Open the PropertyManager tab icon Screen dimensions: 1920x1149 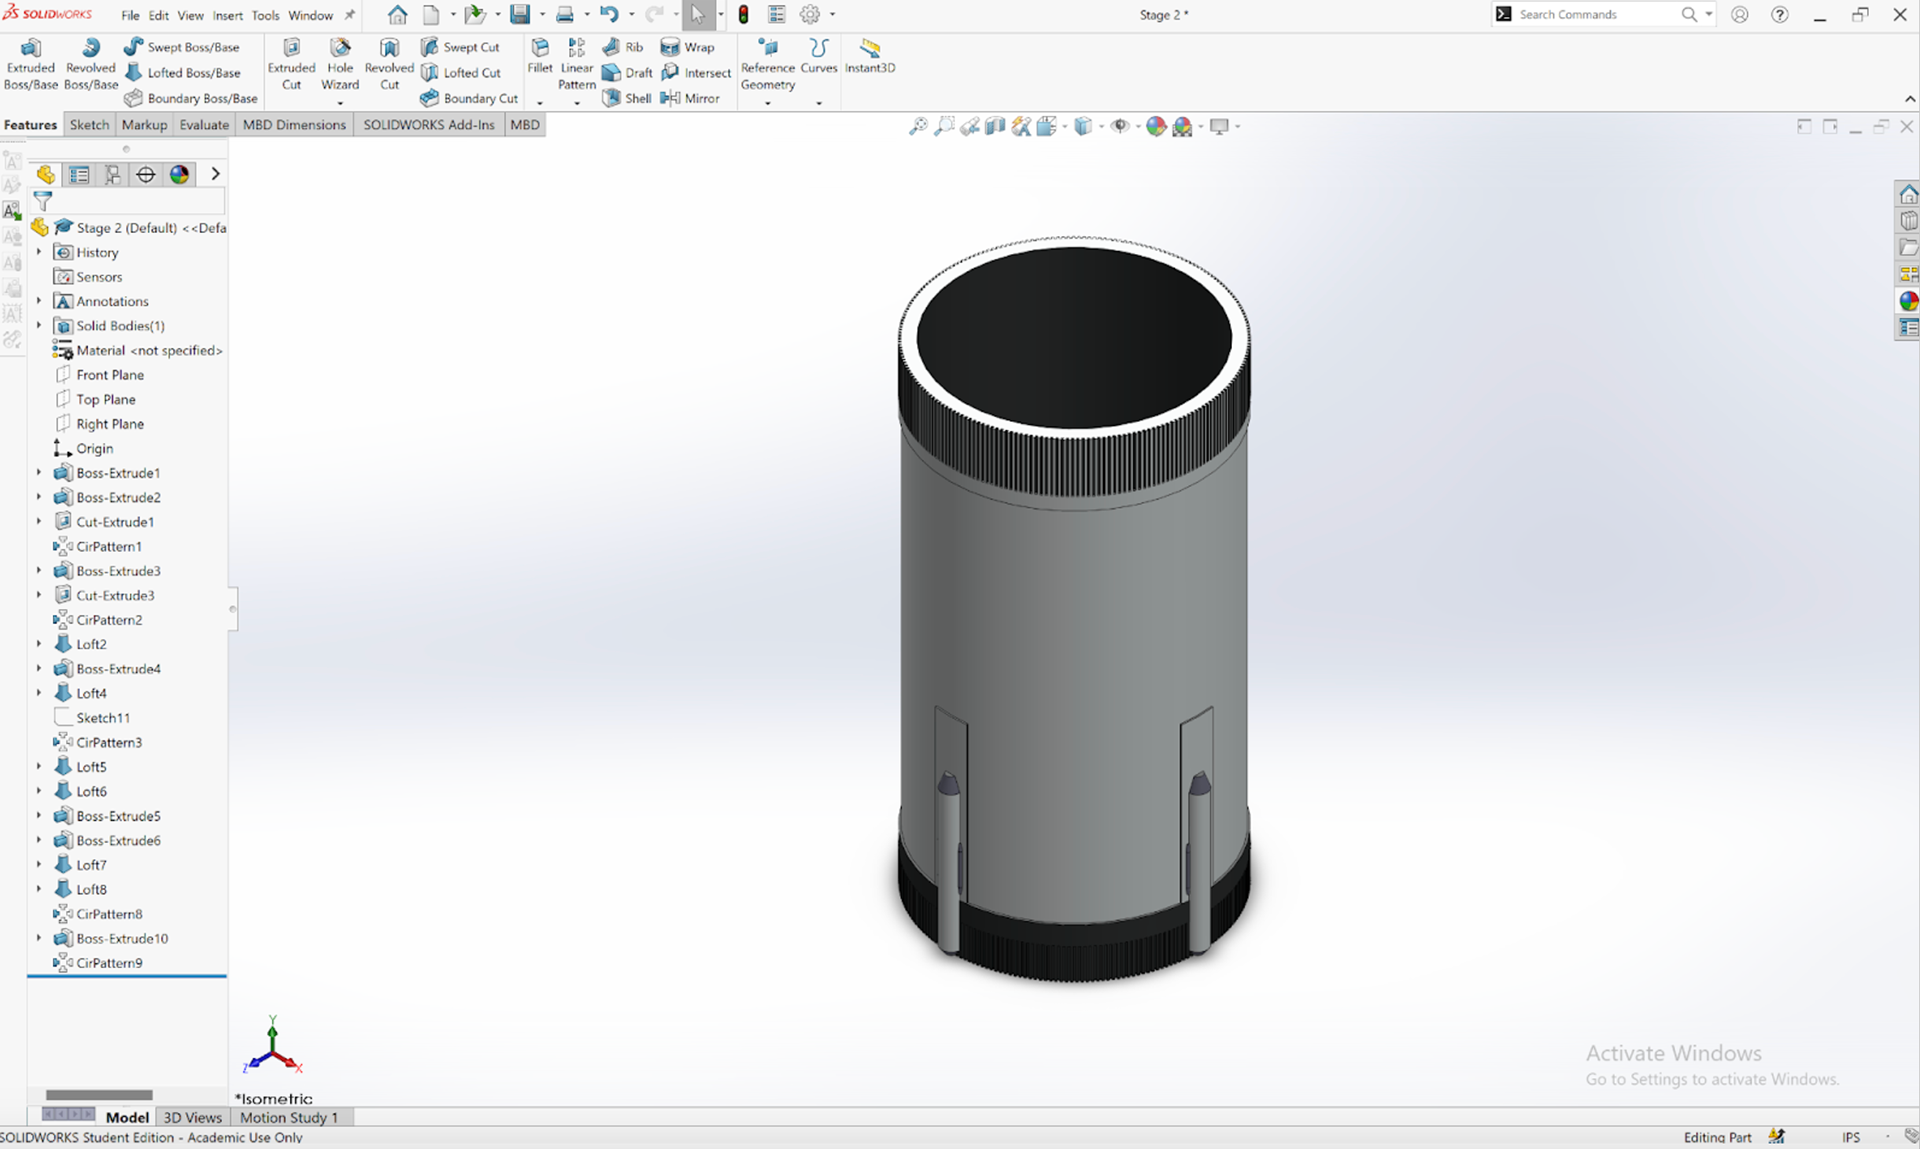coord(79,174)
